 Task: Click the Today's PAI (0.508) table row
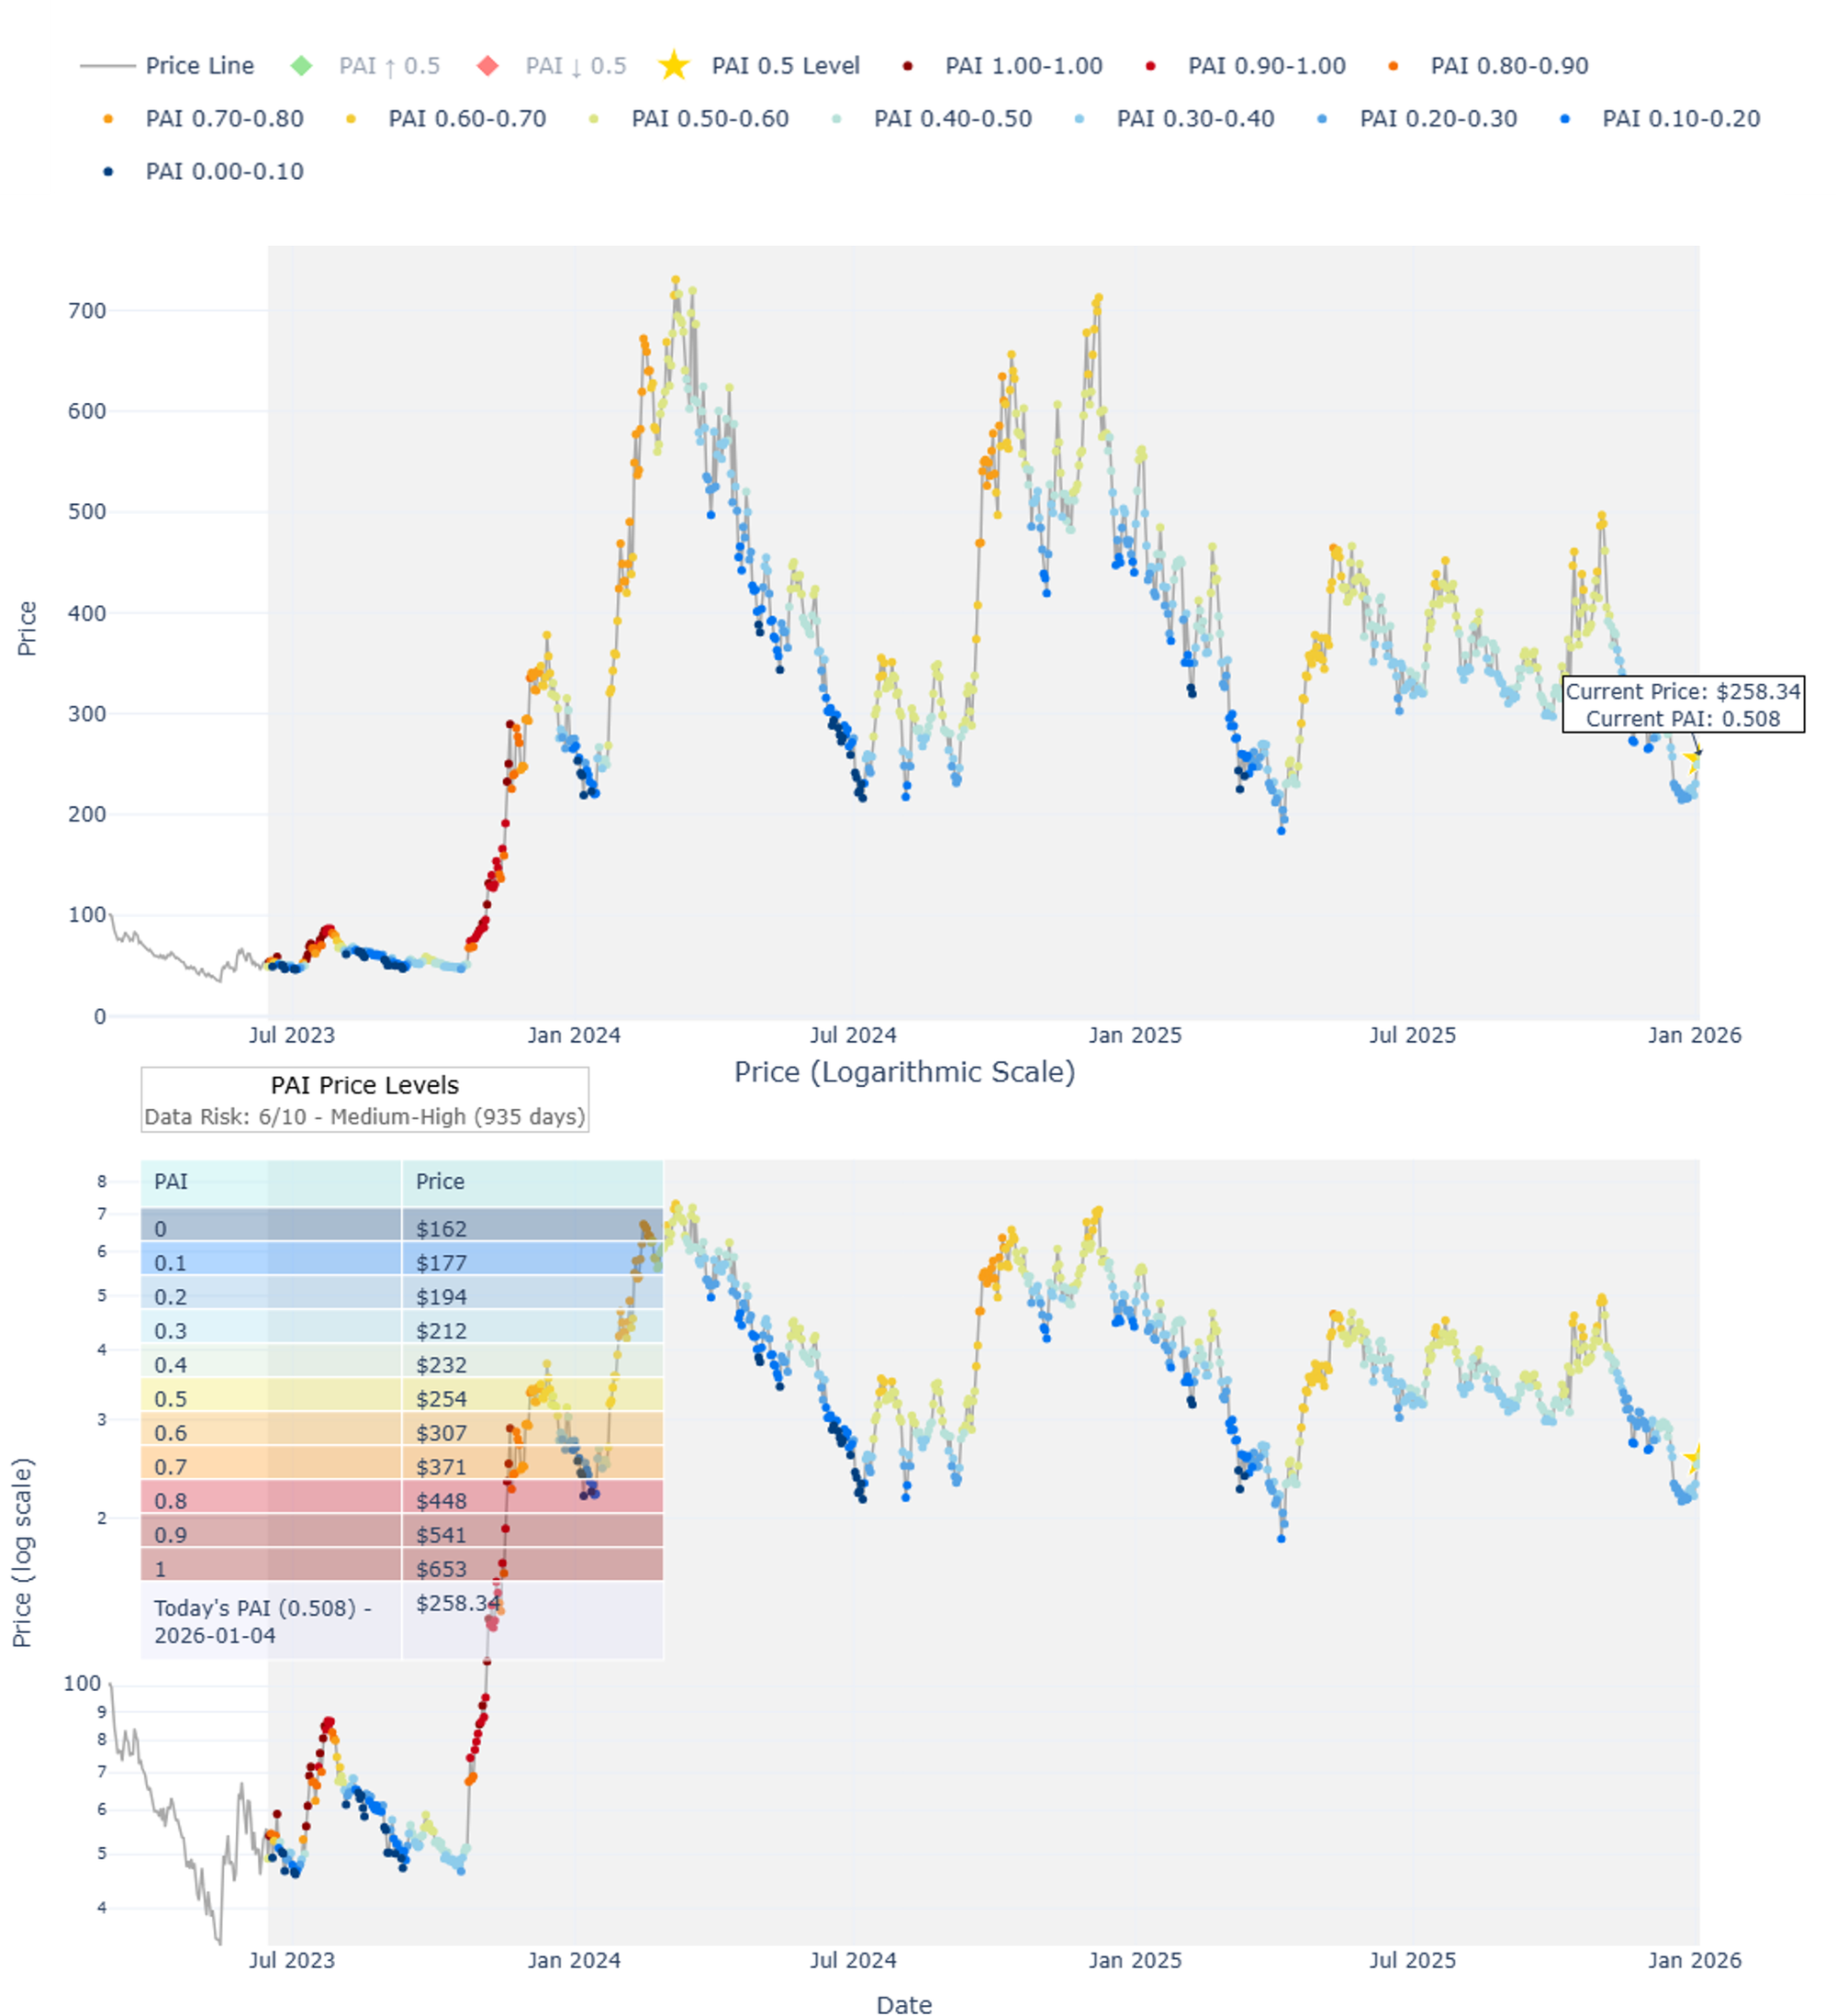pos(263,1621)
